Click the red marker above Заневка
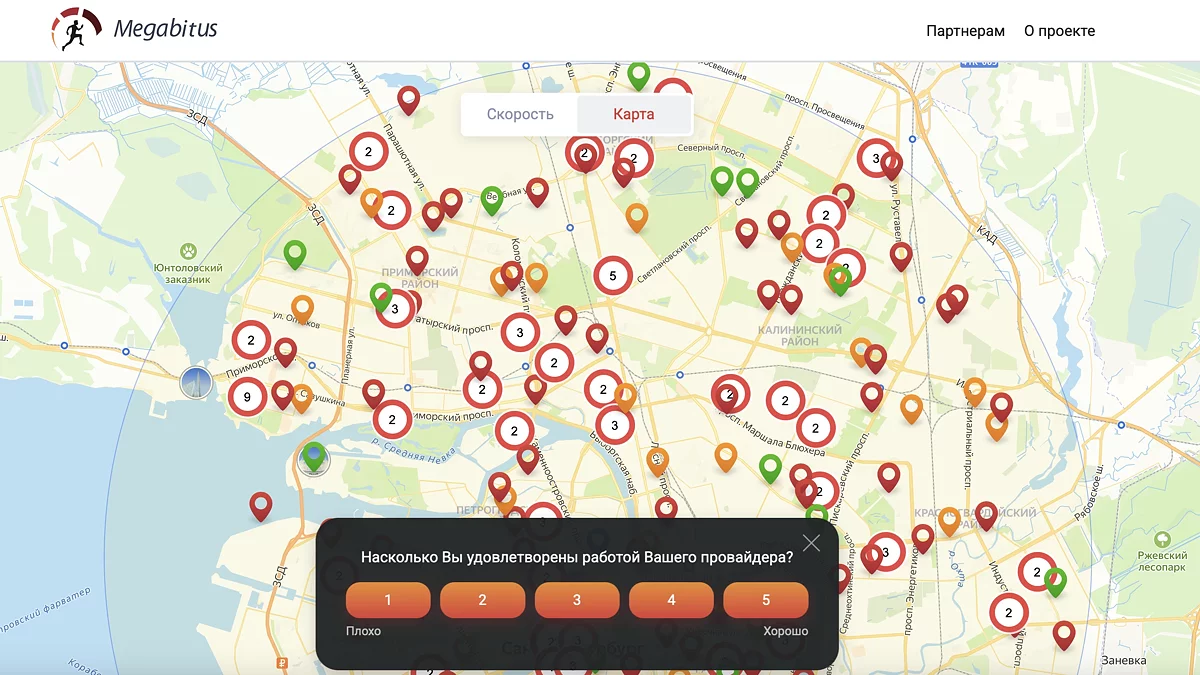This screenshot has width=1200, height=675. (1064, 635)
